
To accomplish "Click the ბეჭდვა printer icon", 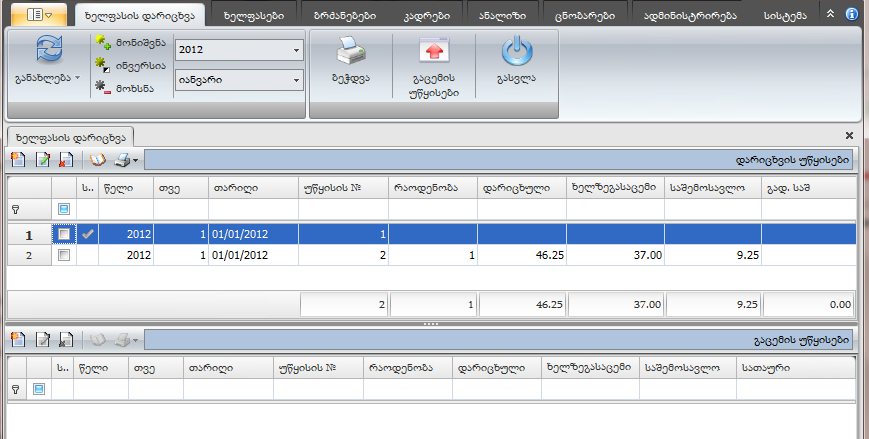I will (351, 52).
